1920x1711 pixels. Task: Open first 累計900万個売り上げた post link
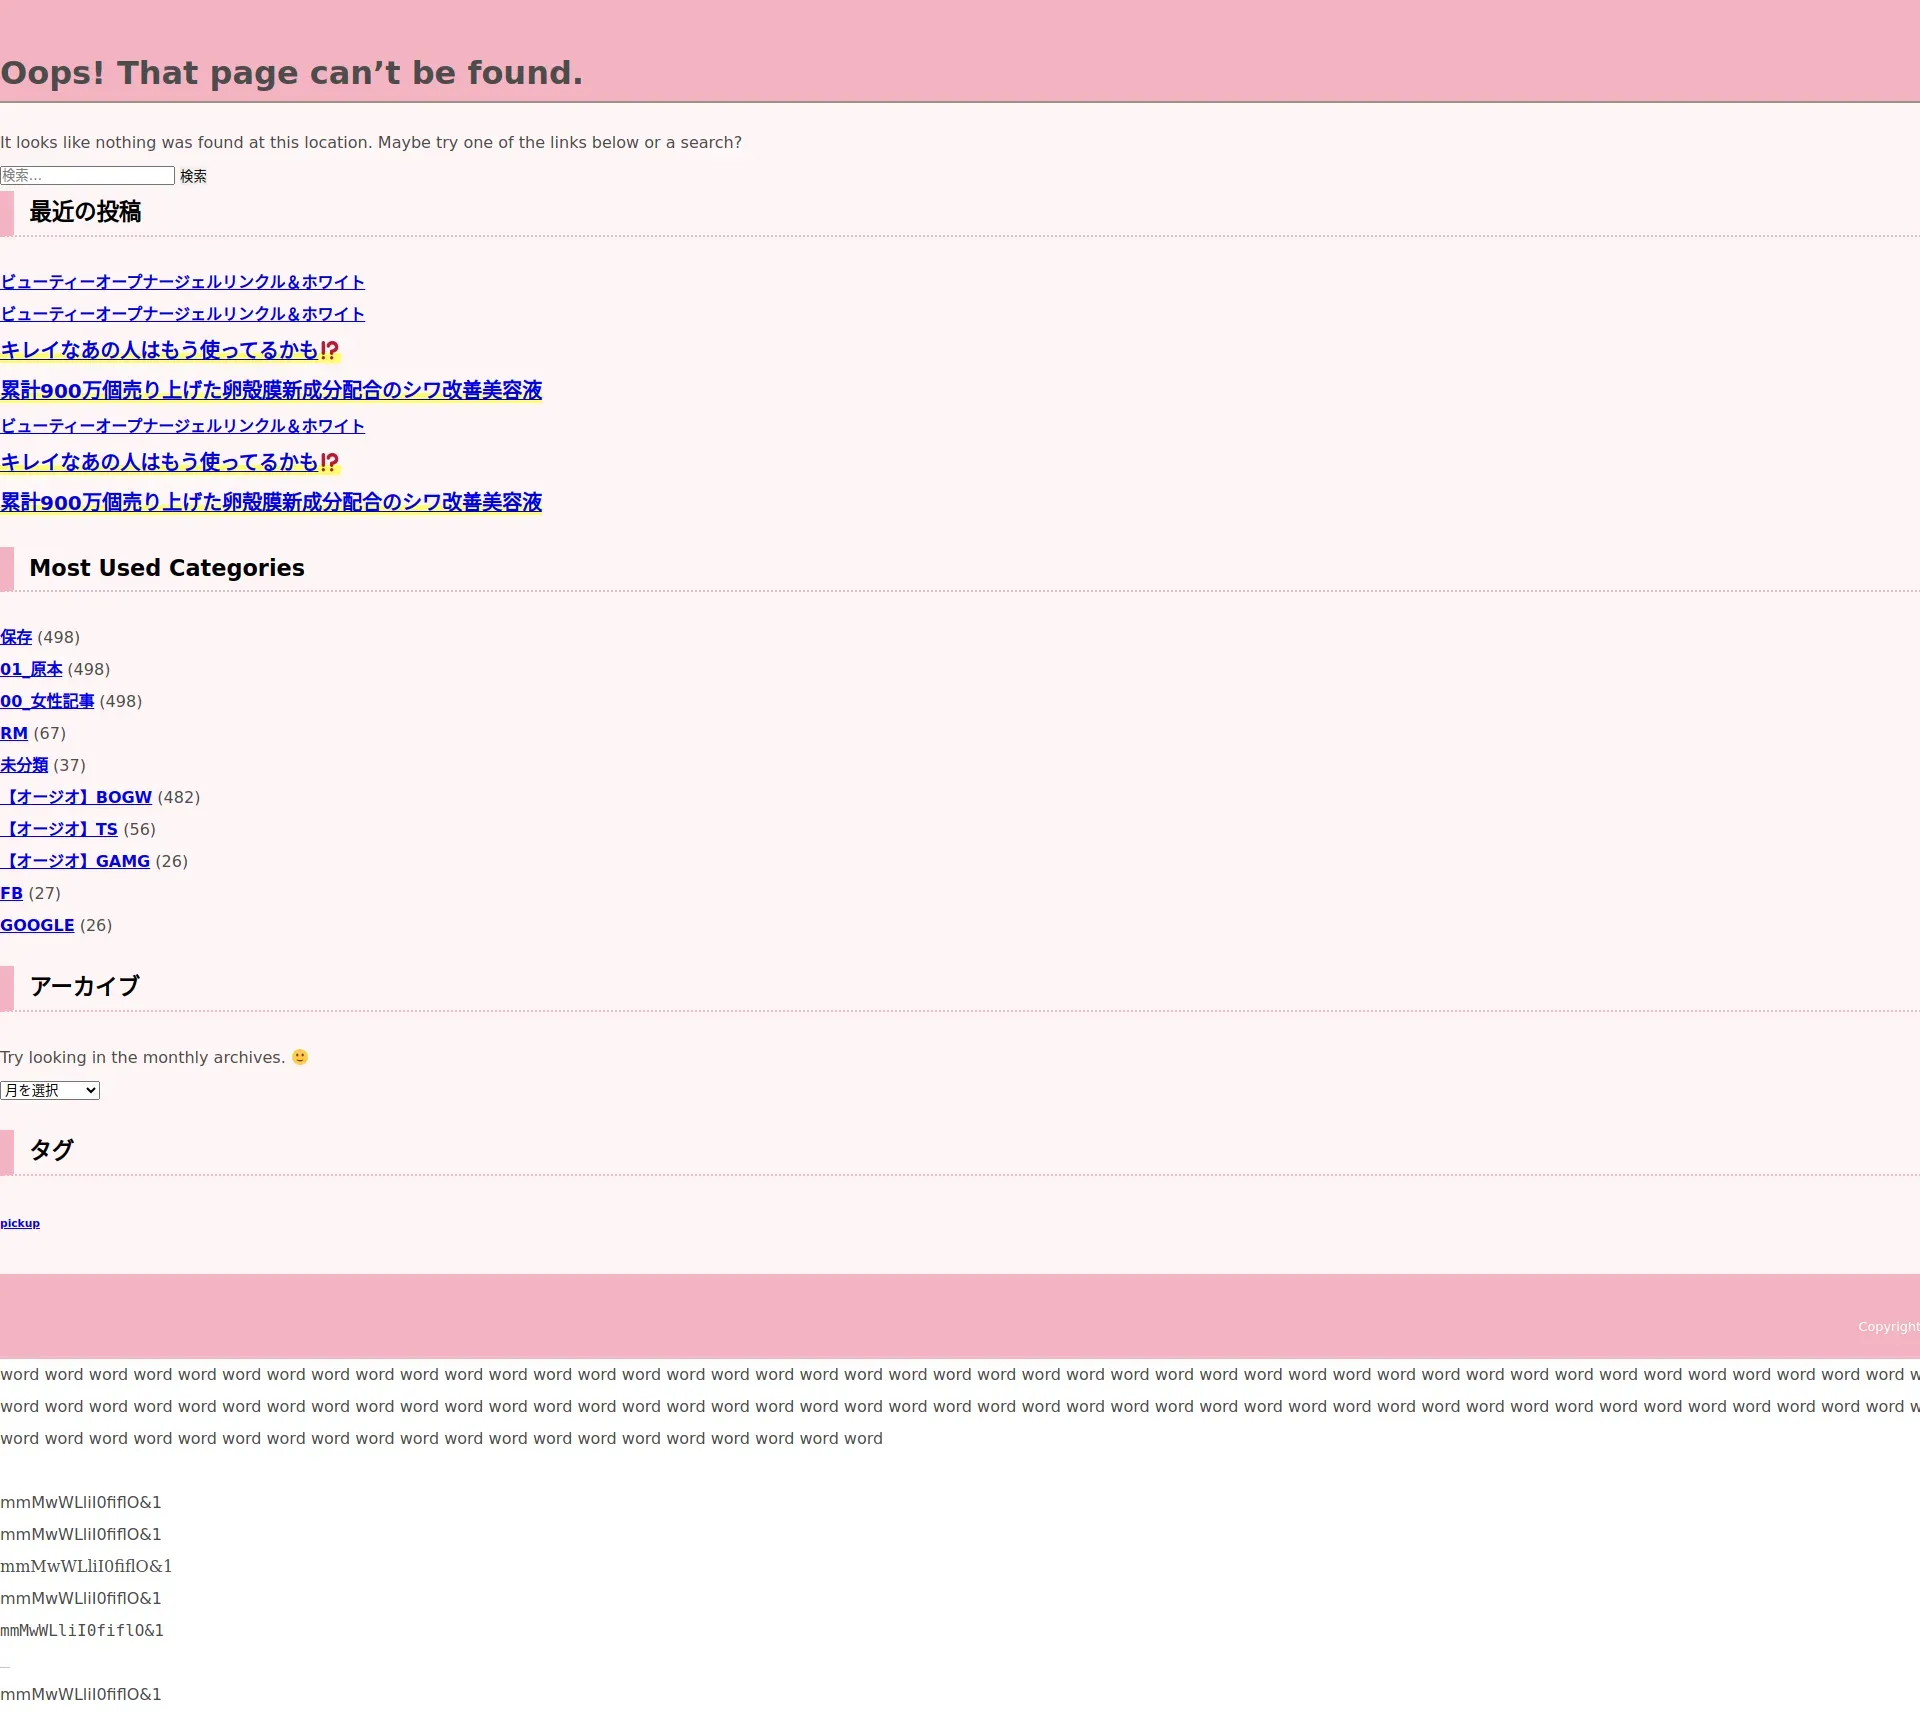pos(271,390)
